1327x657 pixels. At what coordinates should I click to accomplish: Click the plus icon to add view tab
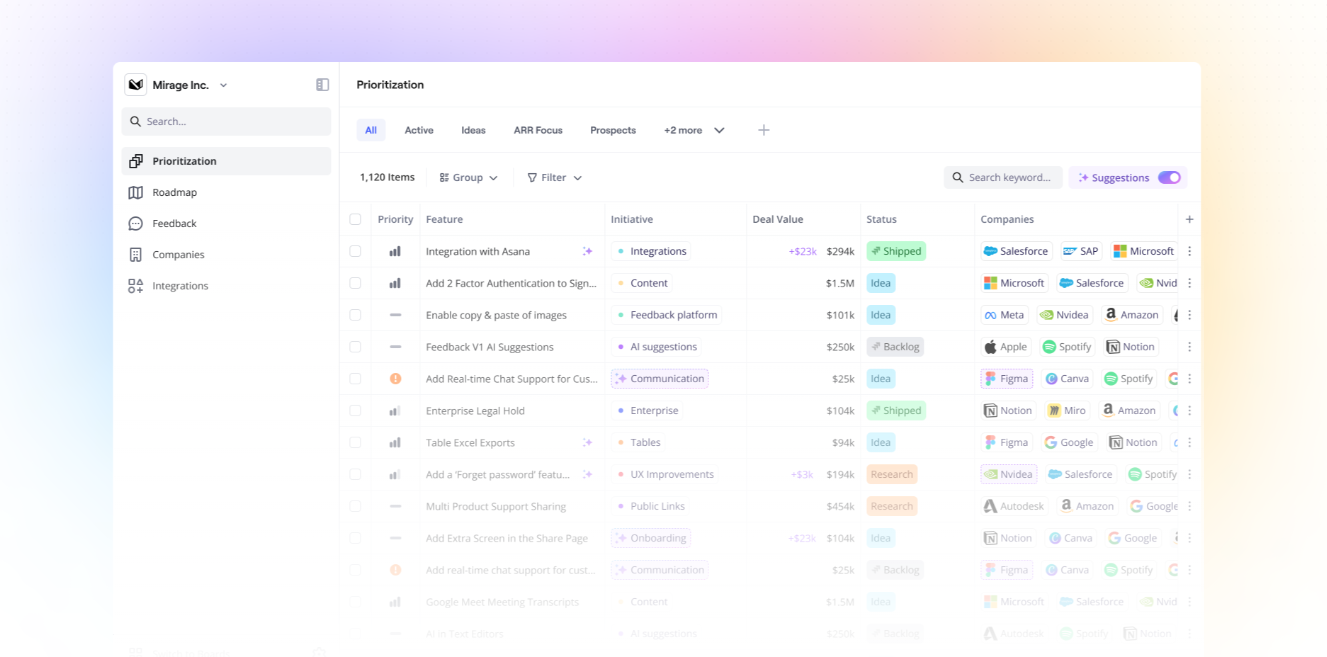(763, 130)
